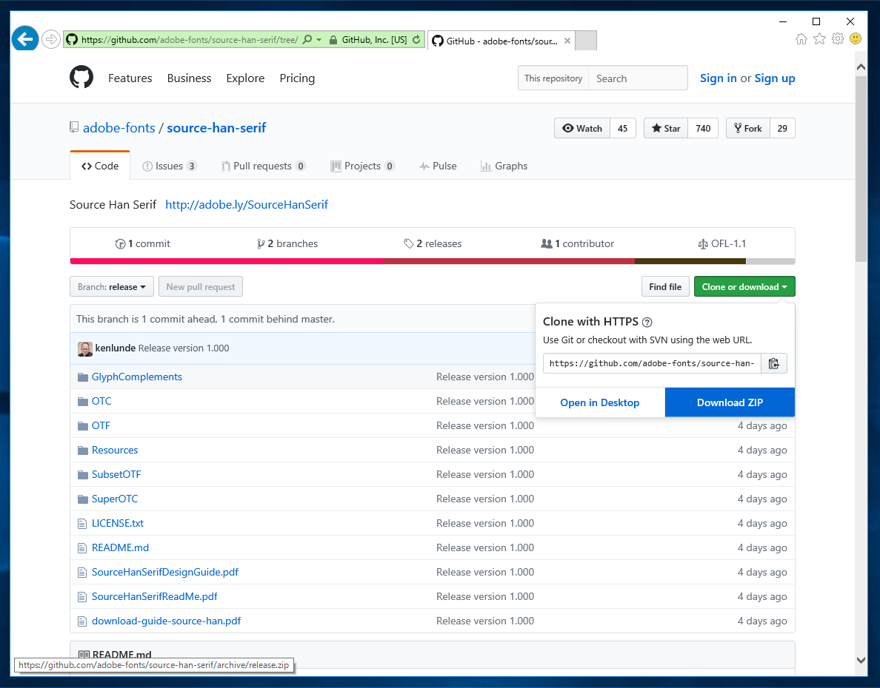Click the Fork button
880x688 pixels.
(x=748, y=129)
